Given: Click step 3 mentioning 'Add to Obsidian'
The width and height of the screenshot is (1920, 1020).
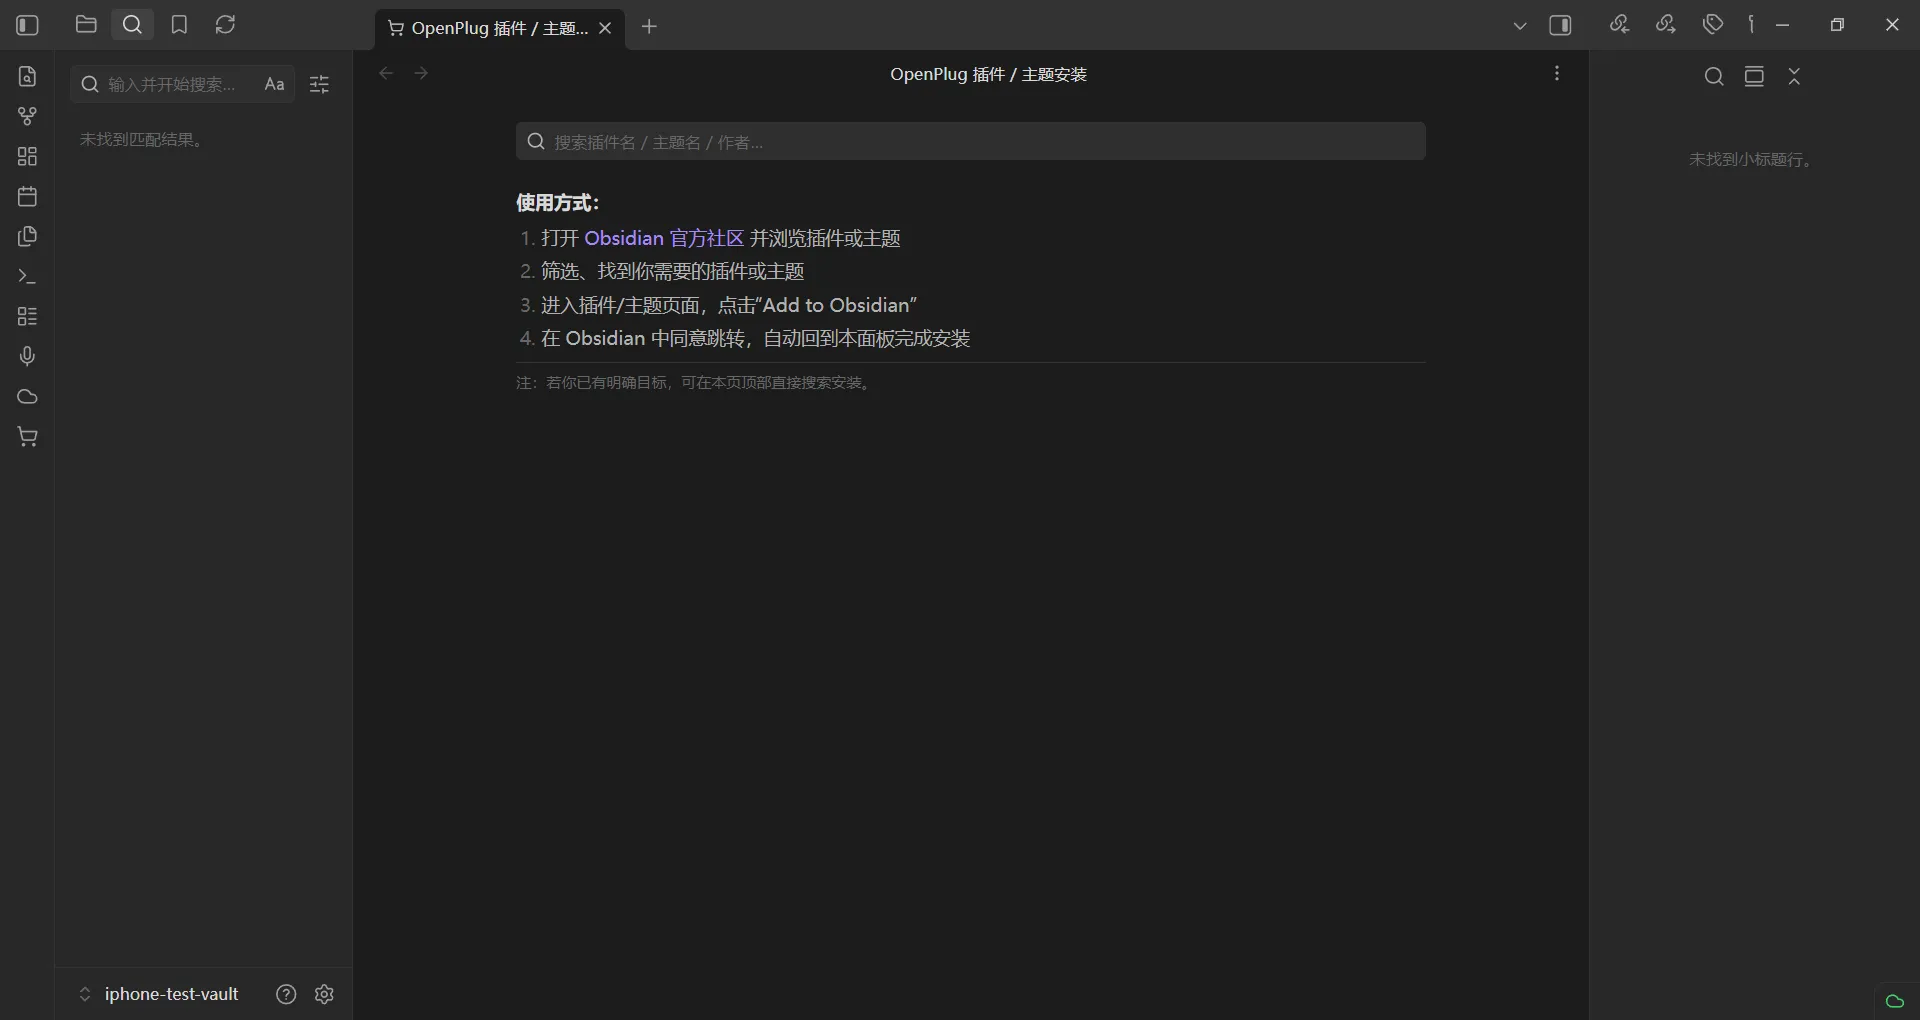Looking at the screenshot, I should tap(729, 306).
